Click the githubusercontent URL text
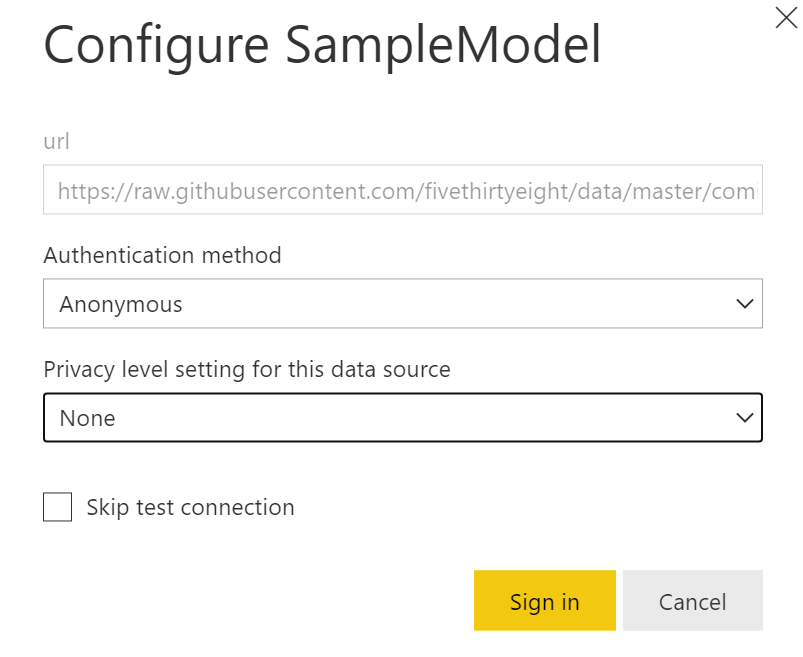 pos(407,191)
